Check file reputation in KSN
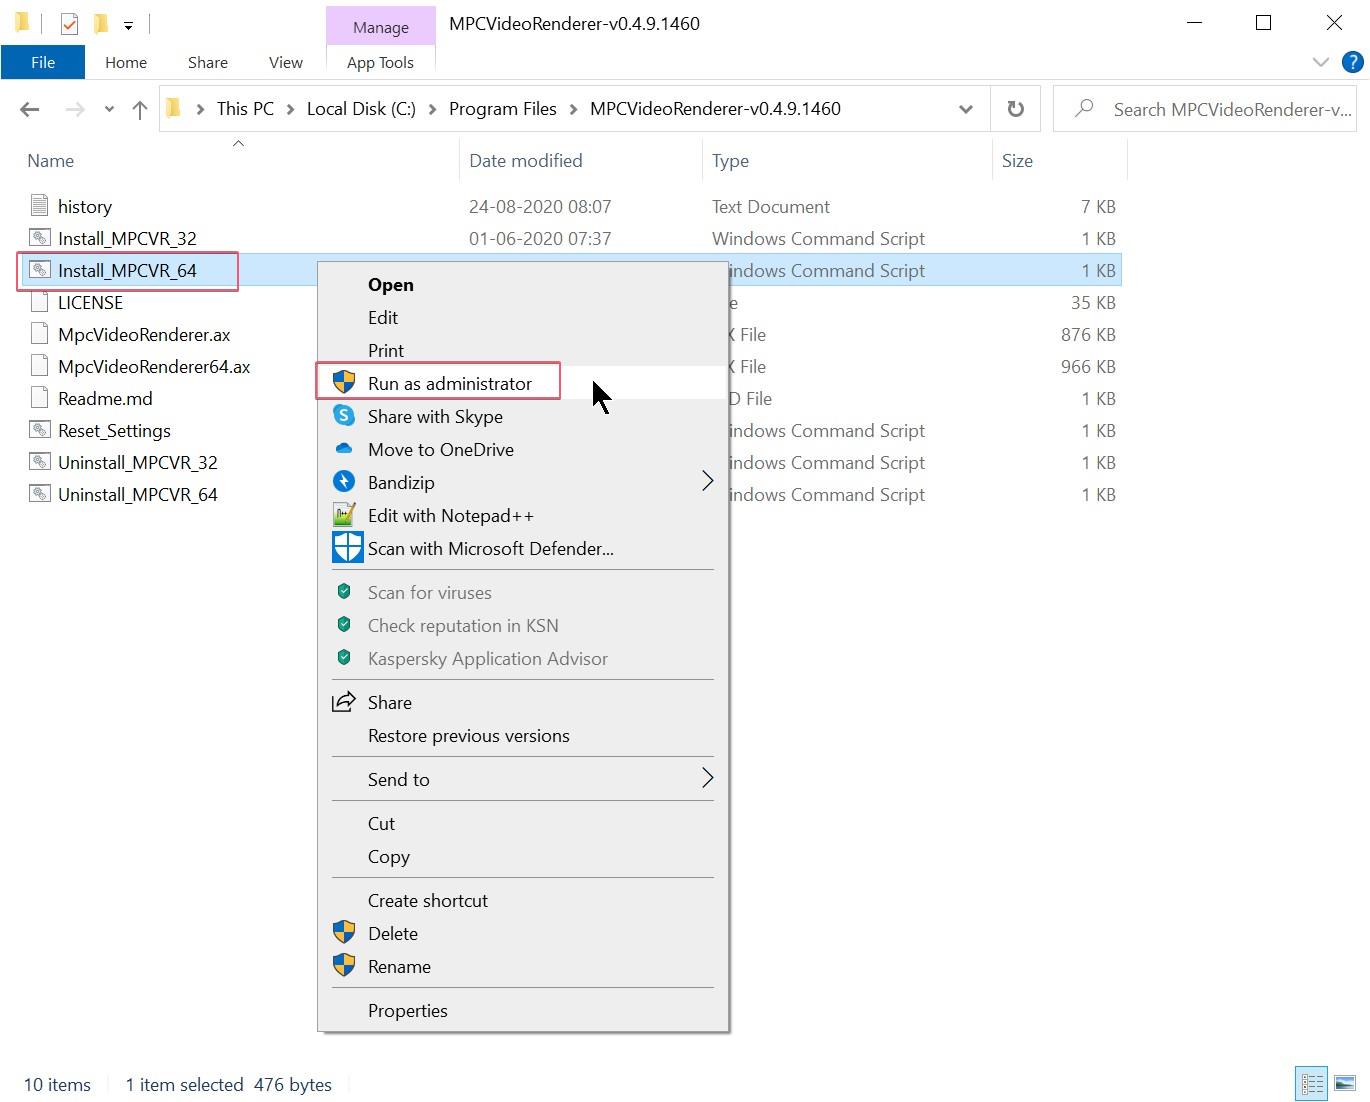The image size is (1370, 1102). pyautogui.click(x=462, y=625)
